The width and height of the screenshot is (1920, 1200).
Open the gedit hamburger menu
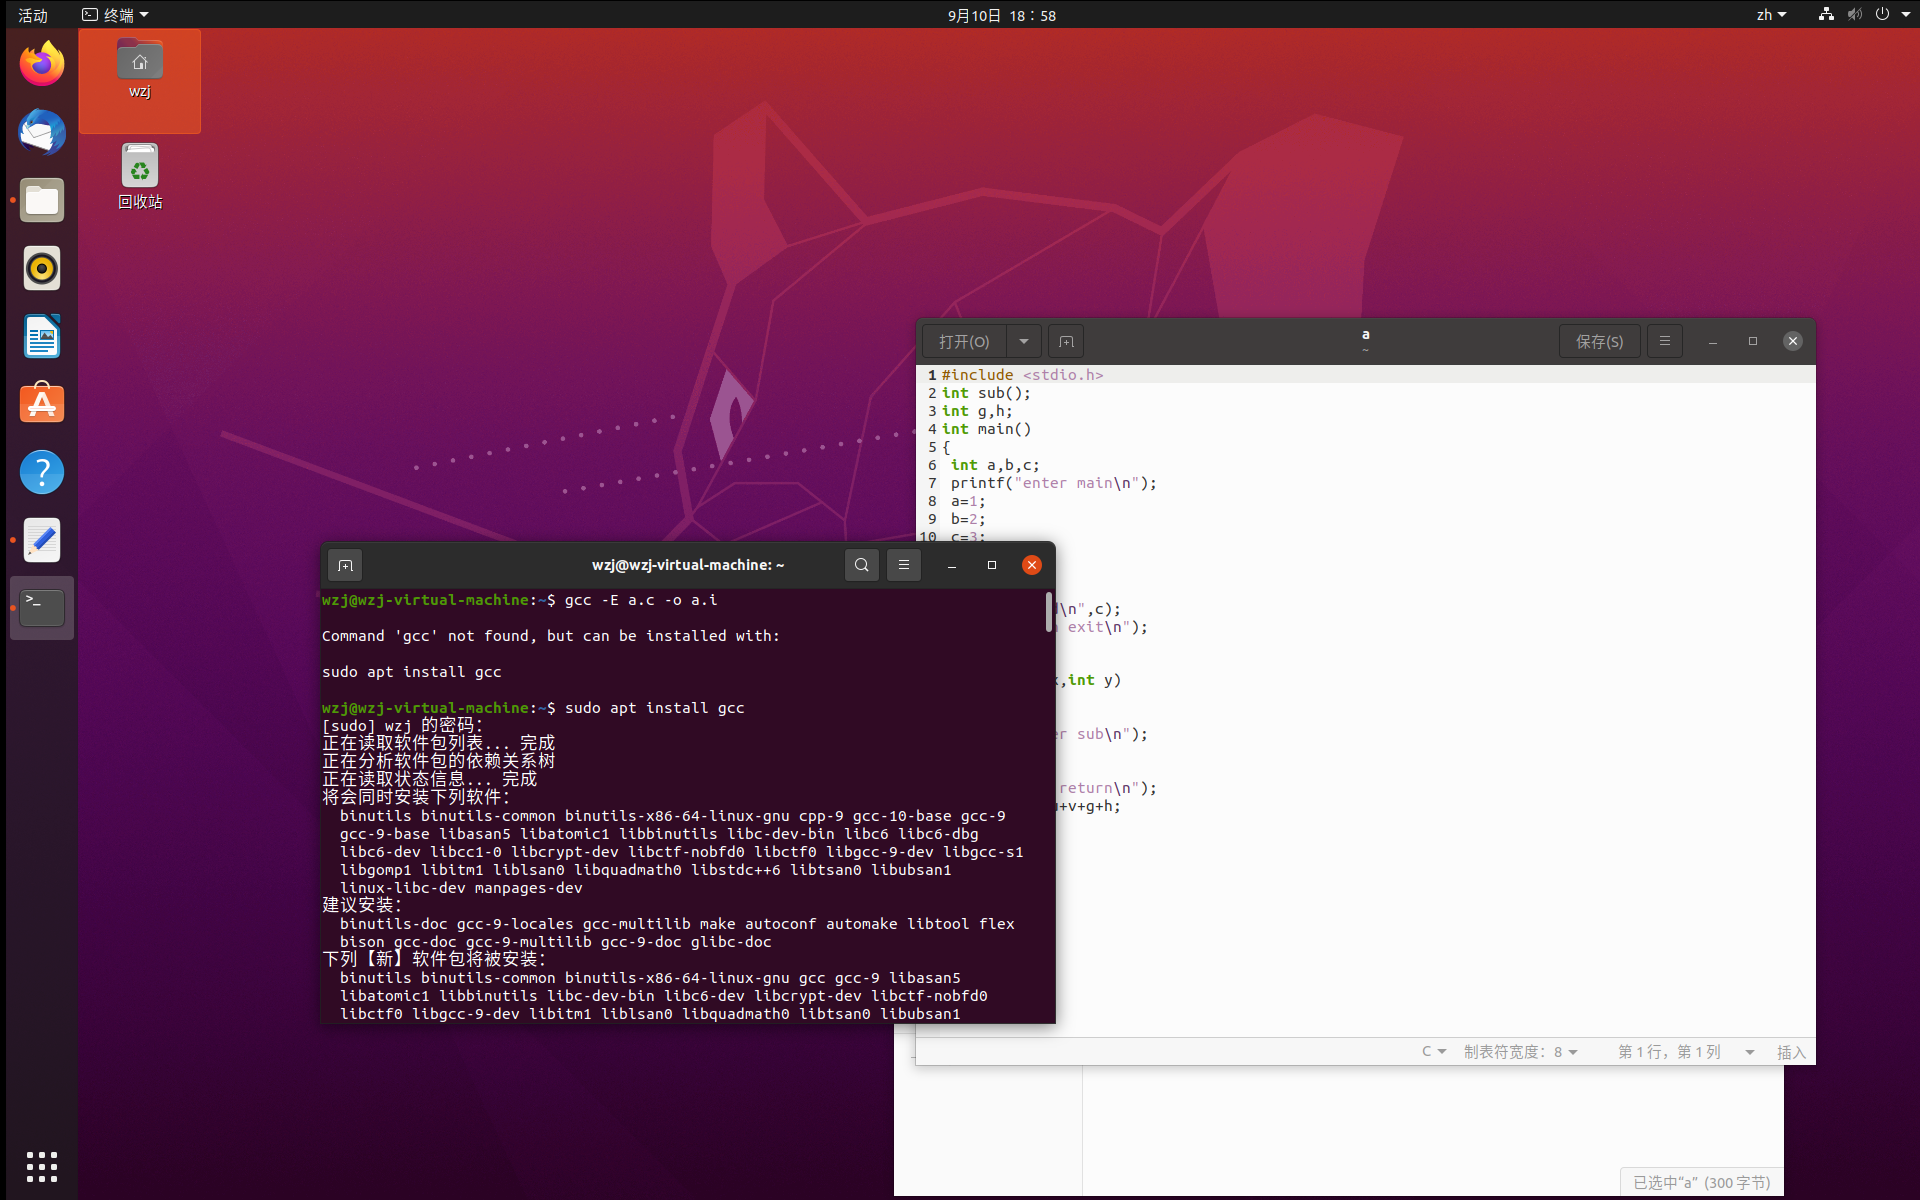click(1664, 341)
